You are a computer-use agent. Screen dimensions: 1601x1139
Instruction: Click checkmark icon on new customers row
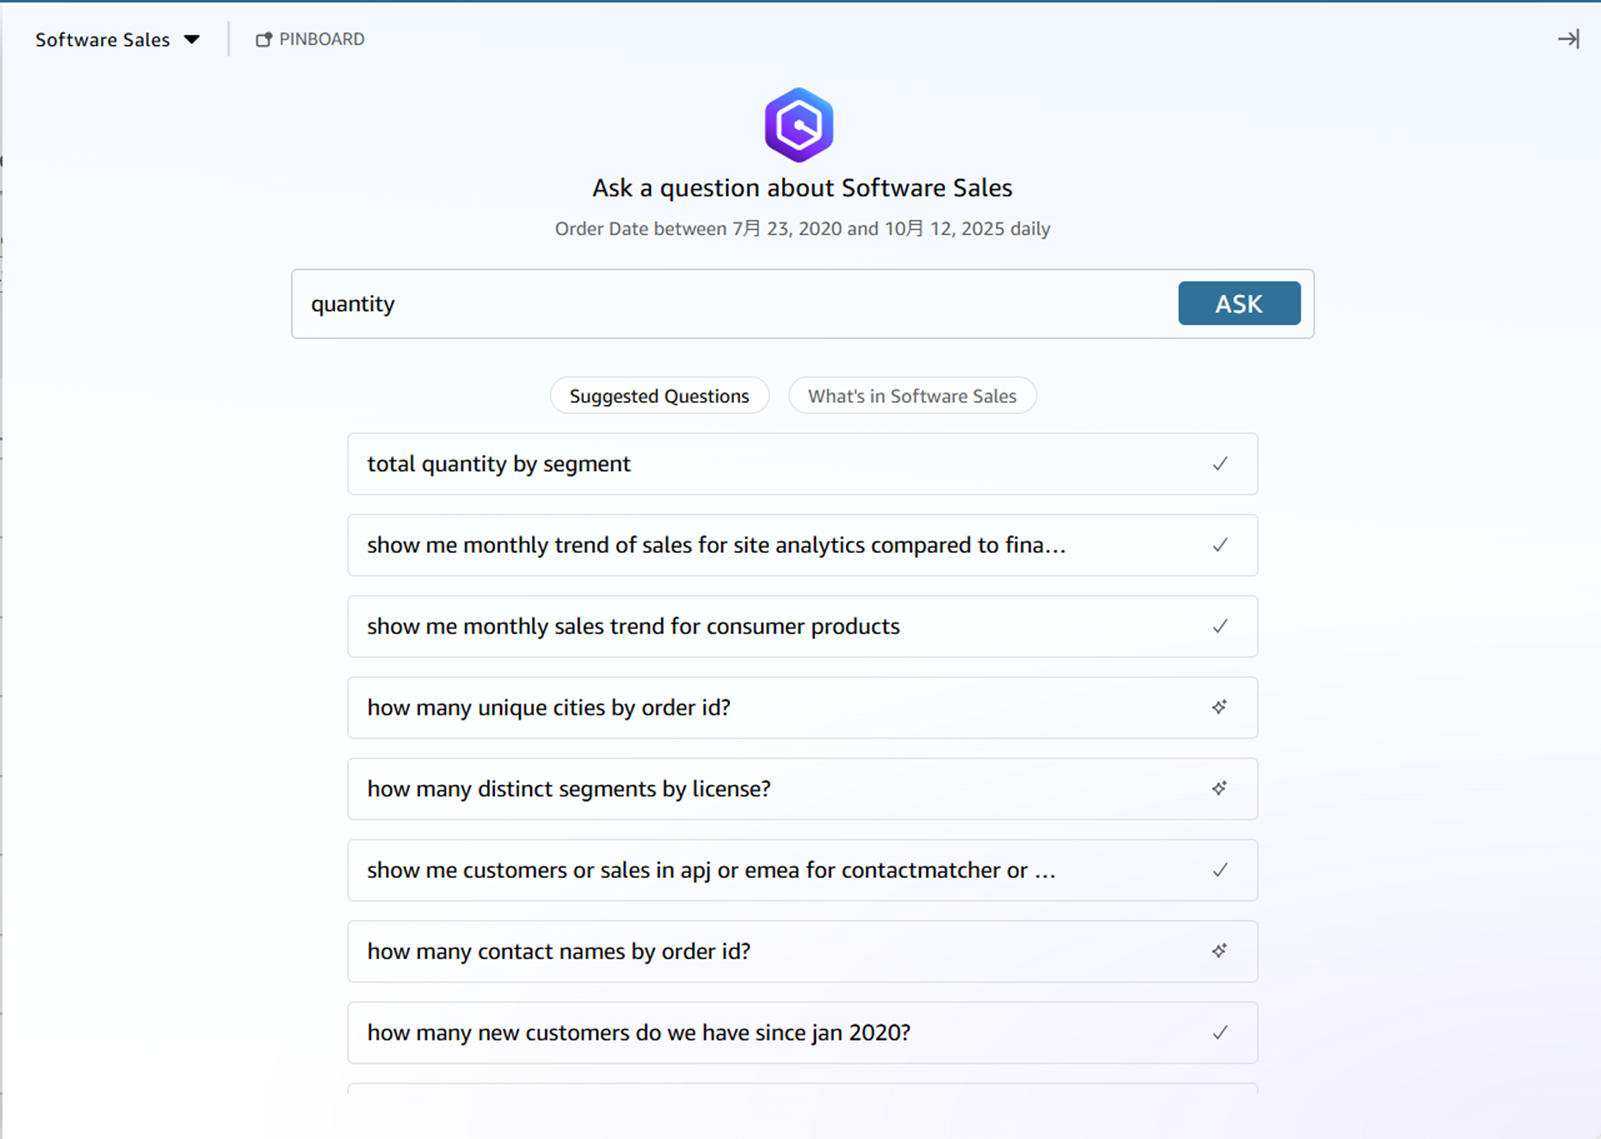[1220, 1033]
